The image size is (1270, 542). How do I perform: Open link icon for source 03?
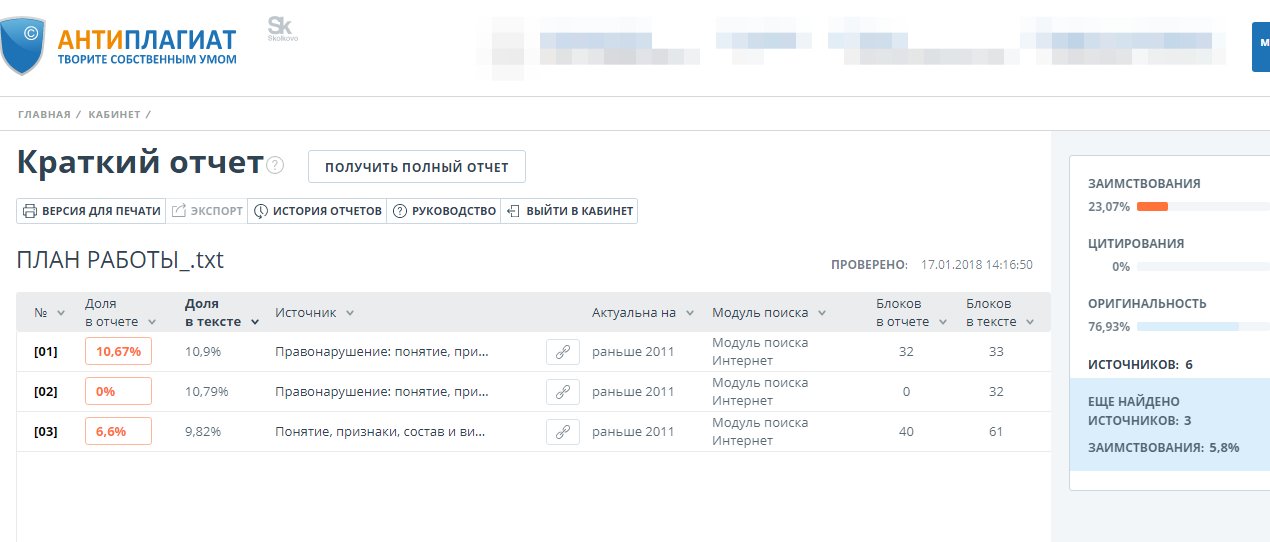[562, 432]
